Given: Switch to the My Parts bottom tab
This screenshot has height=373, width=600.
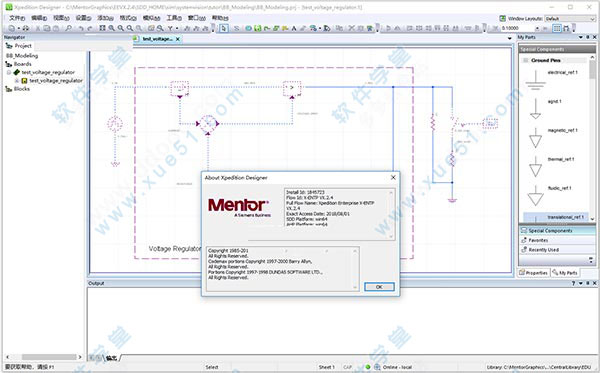Looking at the screenshot, I should pyautogui.click(x=565, y=273).
